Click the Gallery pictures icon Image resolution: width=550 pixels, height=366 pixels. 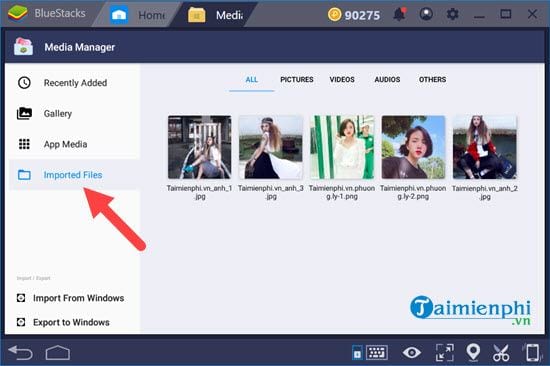24,113
